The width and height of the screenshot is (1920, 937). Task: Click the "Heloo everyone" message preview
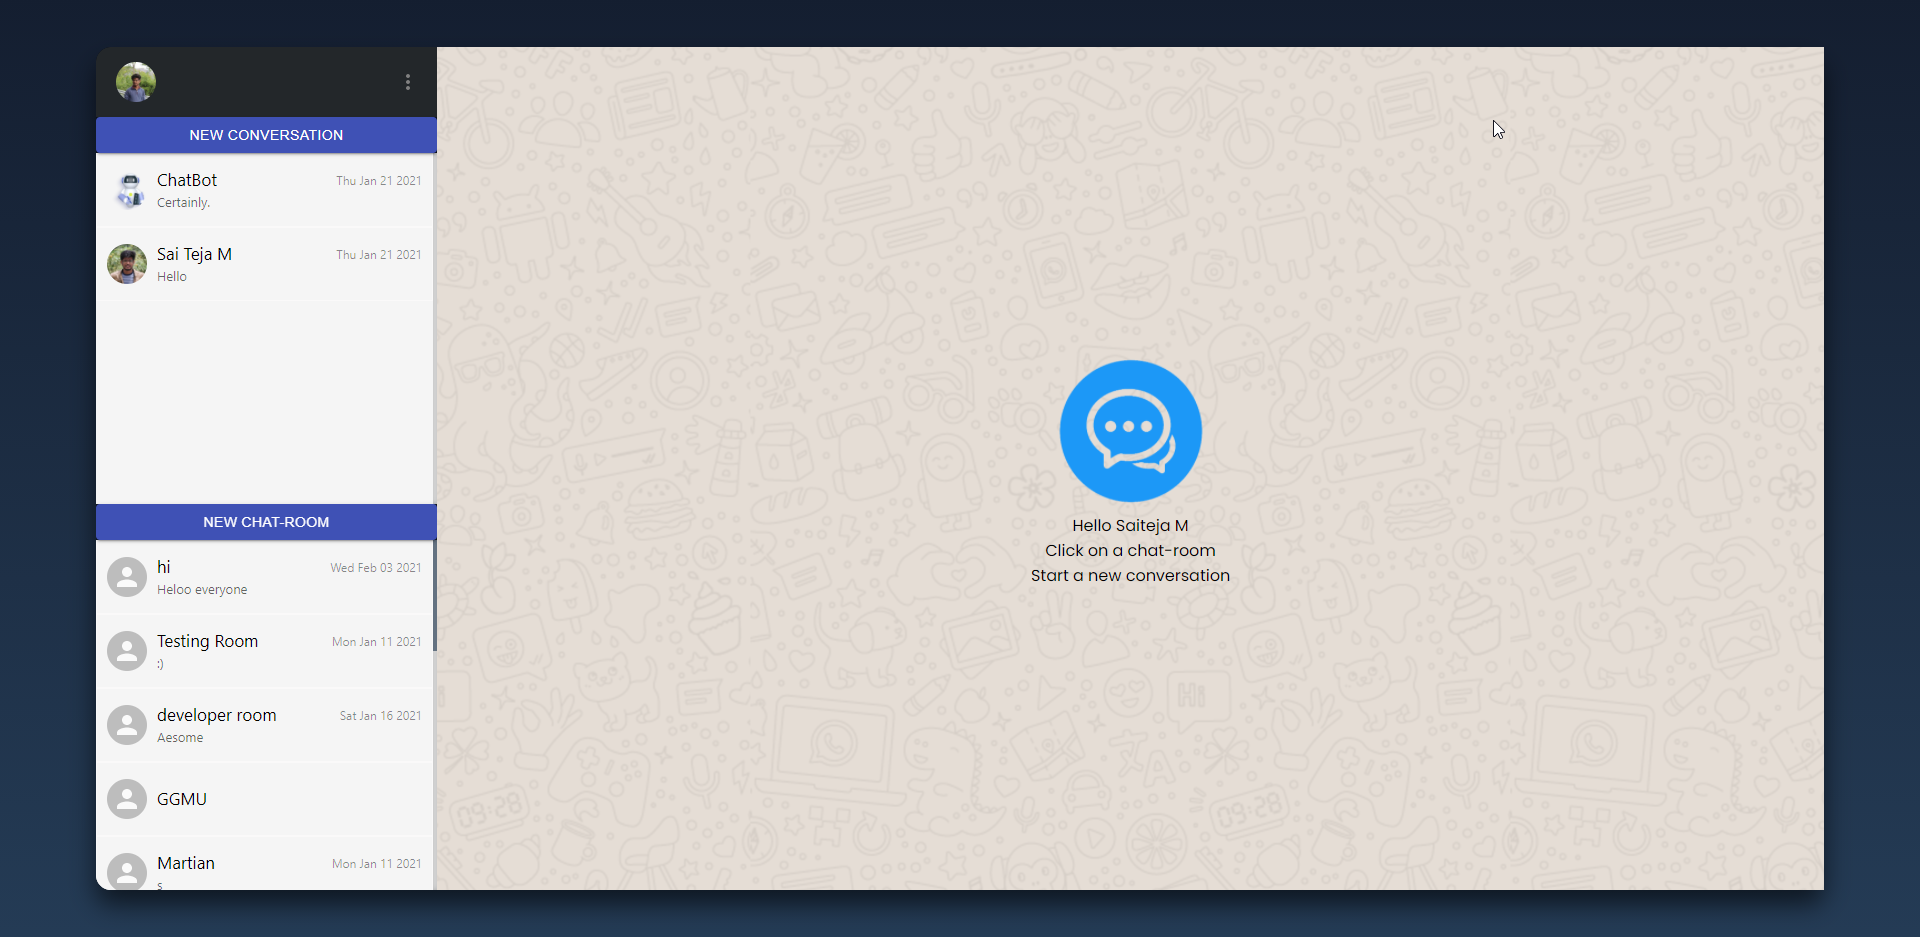click(202, 590)
